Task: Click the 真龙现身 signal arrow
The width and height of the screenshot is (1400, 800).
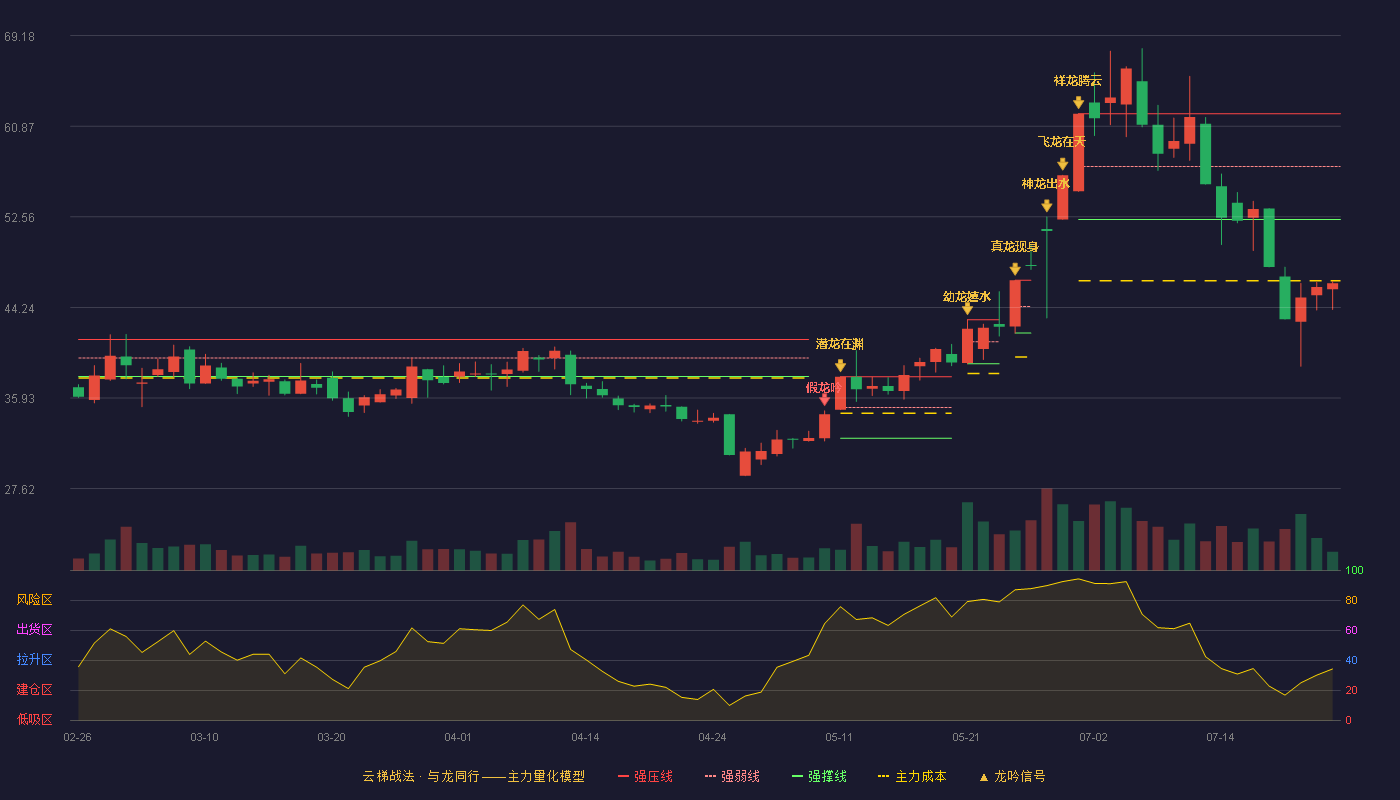Action: tap(1015, 269)
